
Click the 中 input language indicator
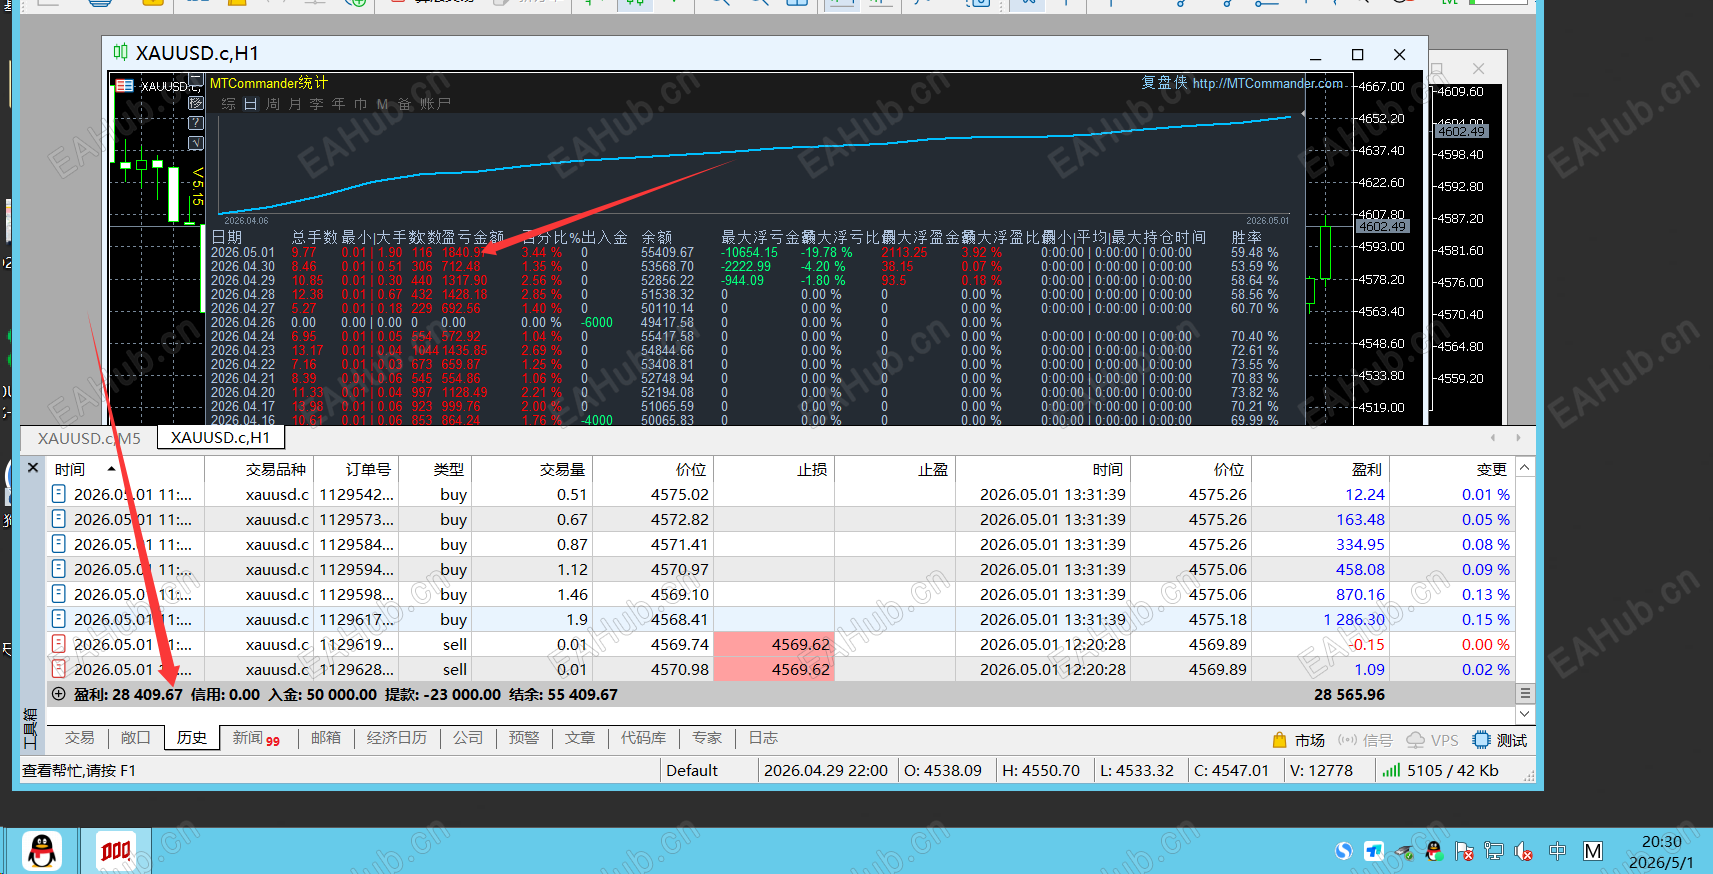tap(1557, 851)
